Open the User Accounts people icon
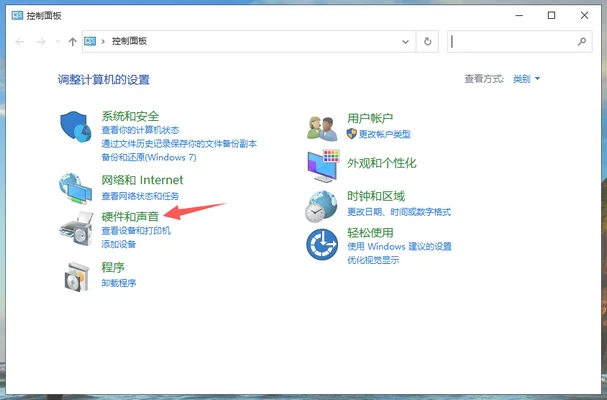This screenshot has height=400, width=607. (x=322, y=129)
